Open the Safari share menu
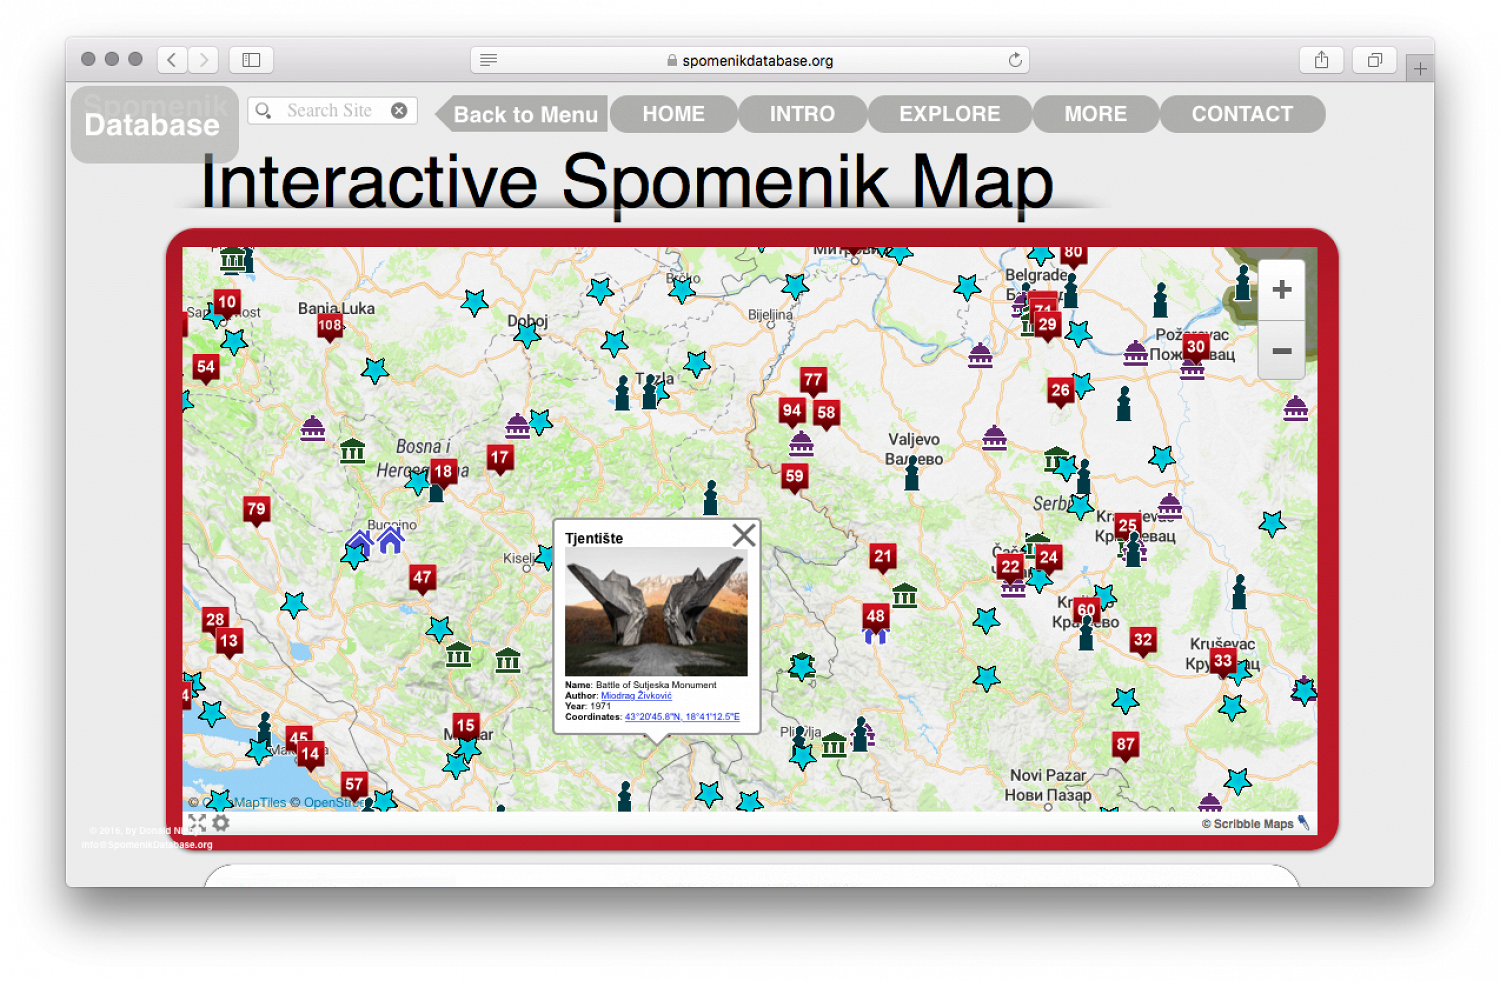The width and height of the screenshot is (1500, 981). [1321, 60]
